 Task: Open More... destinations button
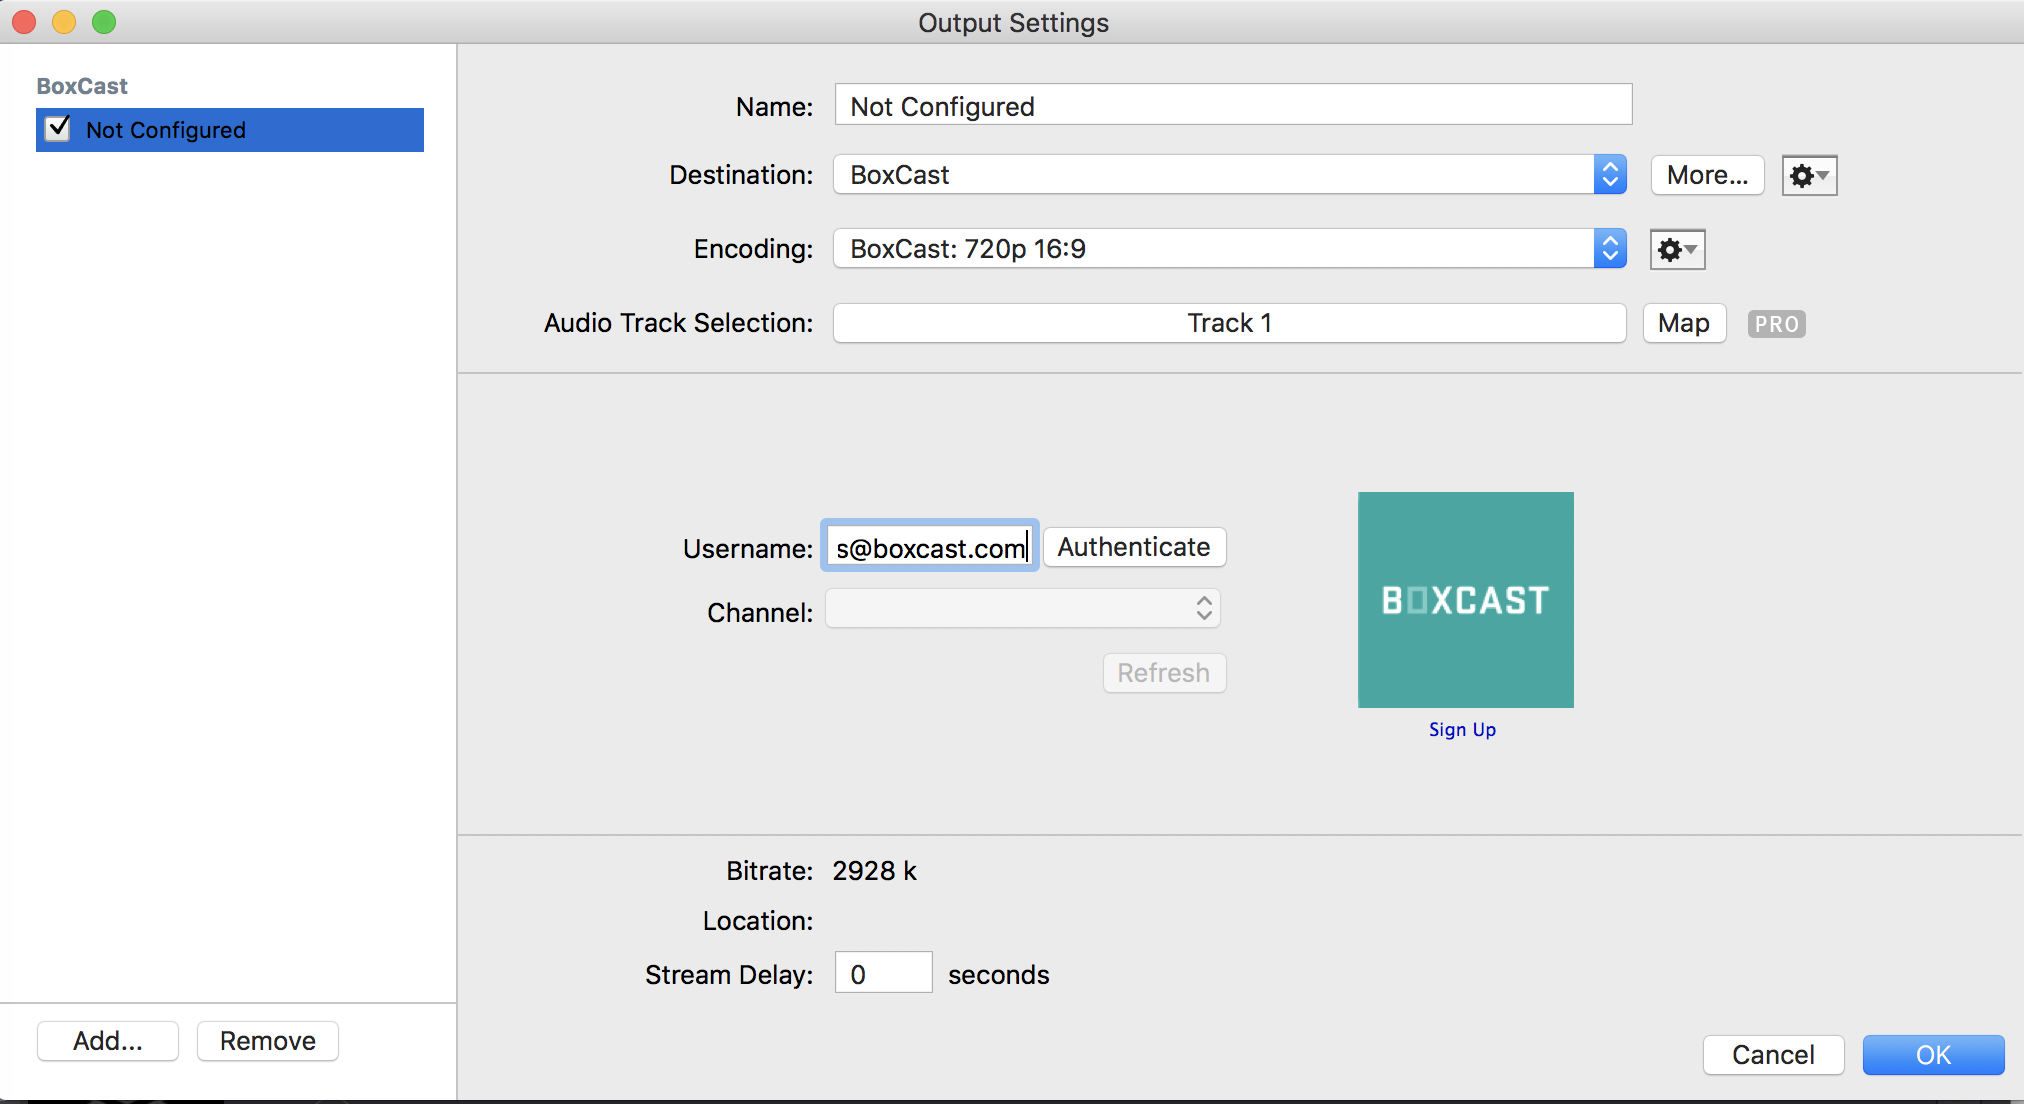pos(1707,175)
